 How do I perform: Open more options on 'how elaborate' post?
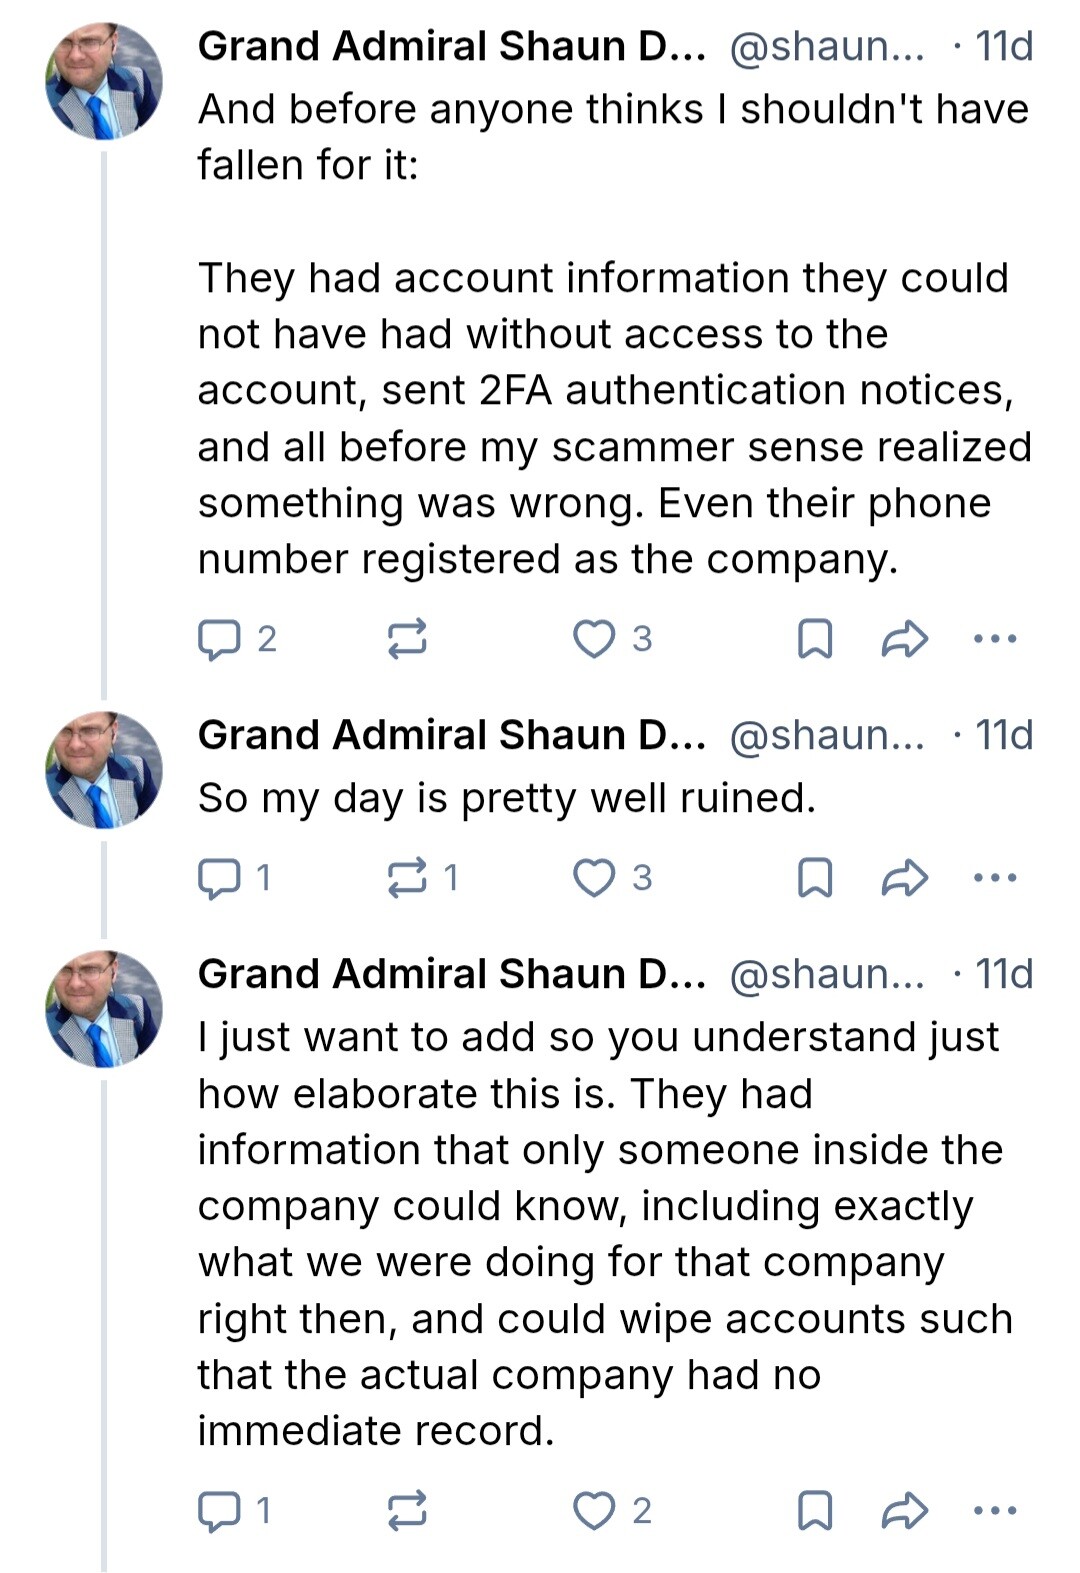[x=995, y=1510]
